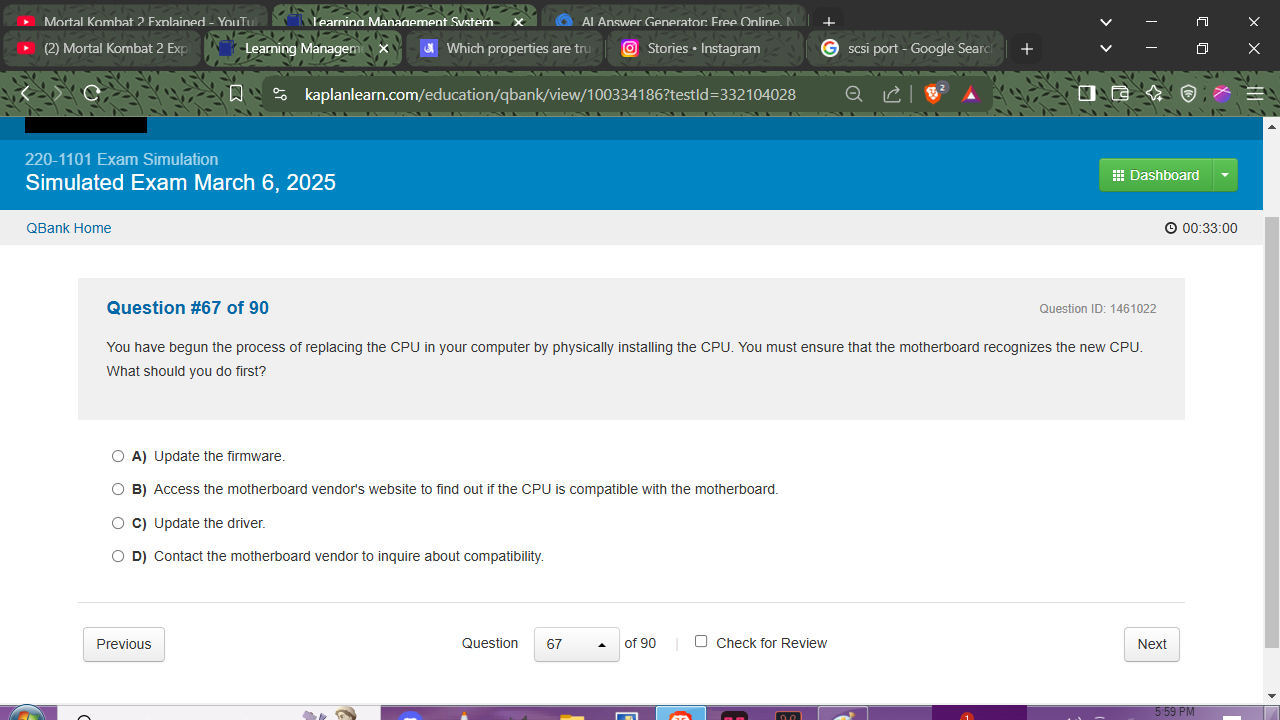Click the Simulated Exam March 6, 2025 heading
The width and height of the screenshot is (1280, 720).
181,182
